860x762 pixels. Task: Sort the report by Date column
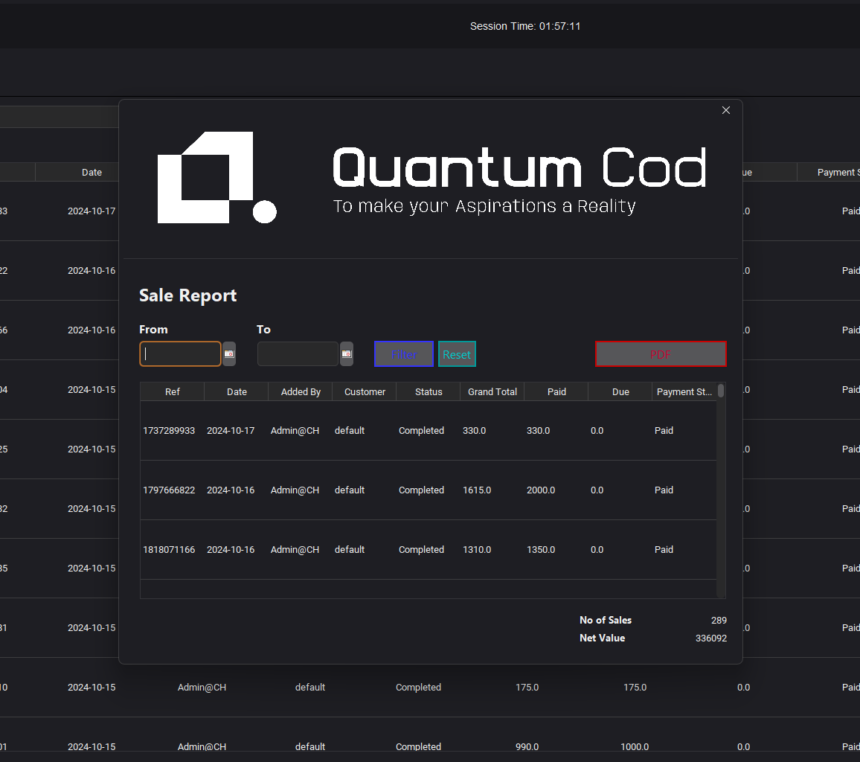click(236, 392)
